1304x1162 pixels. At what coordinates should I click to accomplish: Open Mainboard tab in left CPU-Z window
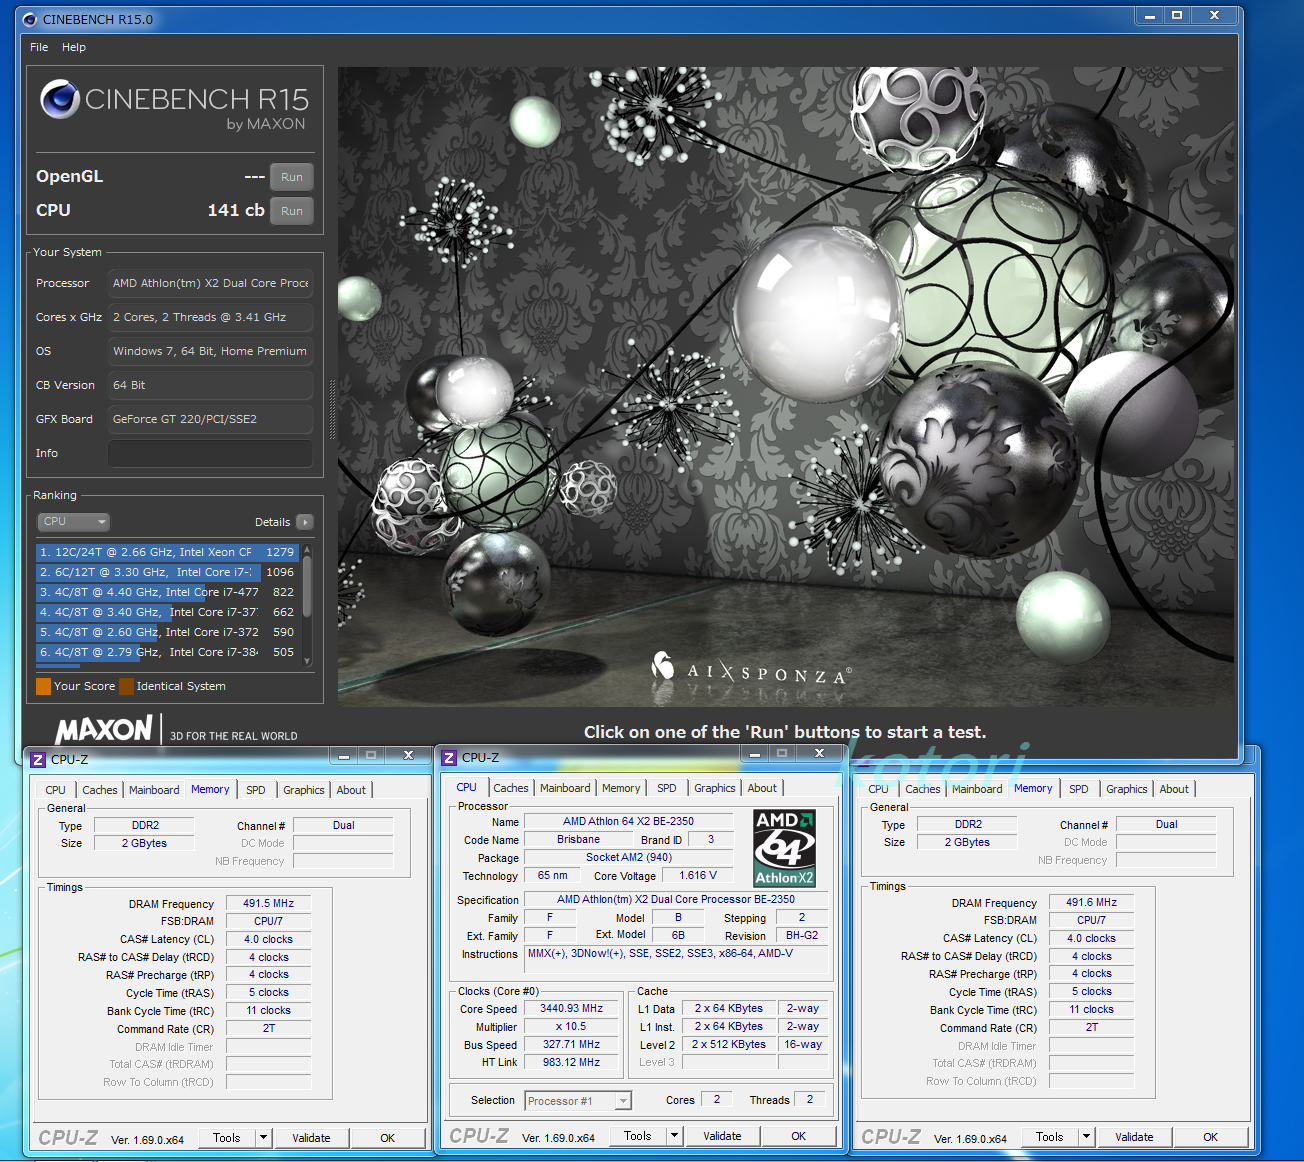(x=154, y=790)
